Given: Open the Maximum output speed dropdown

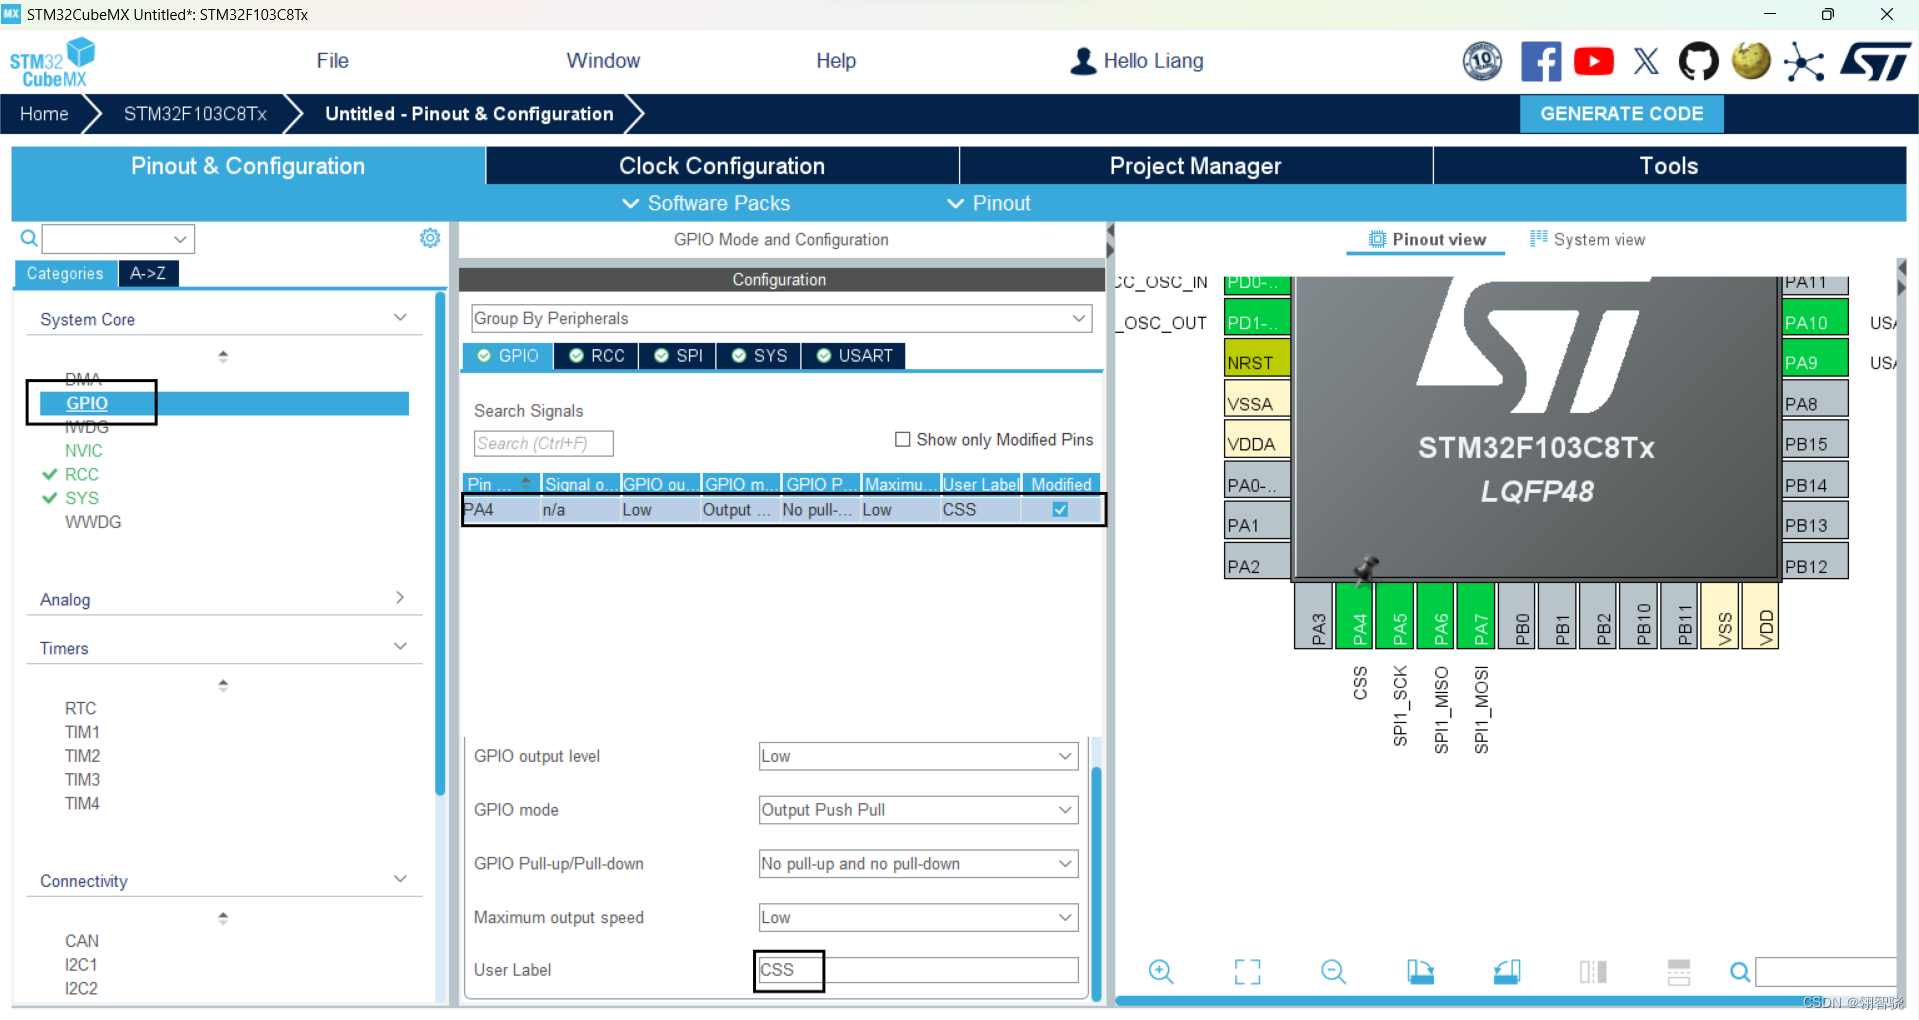Looking at the screenshot, I should coord(918,917).
